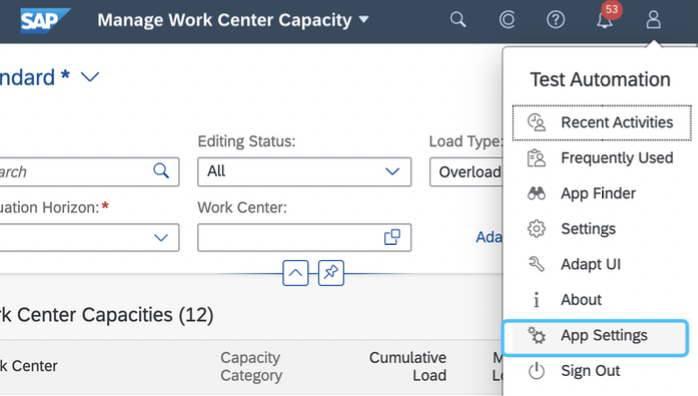Viewport: 698px width, 396px height.
Task: Click into the Work Center input field
Action: (289, 238)
